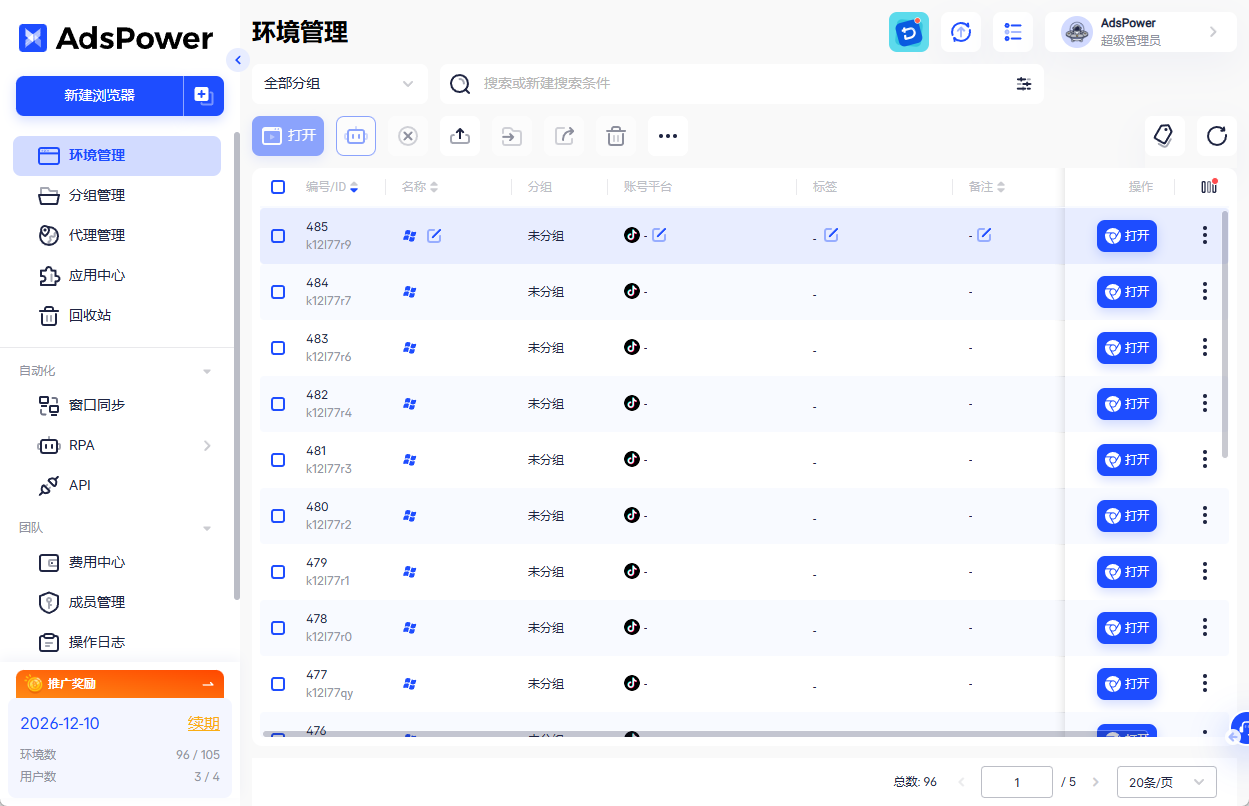Toggle the select-all checkbox in table header
Image resolution: width=1249 pixels, height=806 pixels.
point(278,186)
